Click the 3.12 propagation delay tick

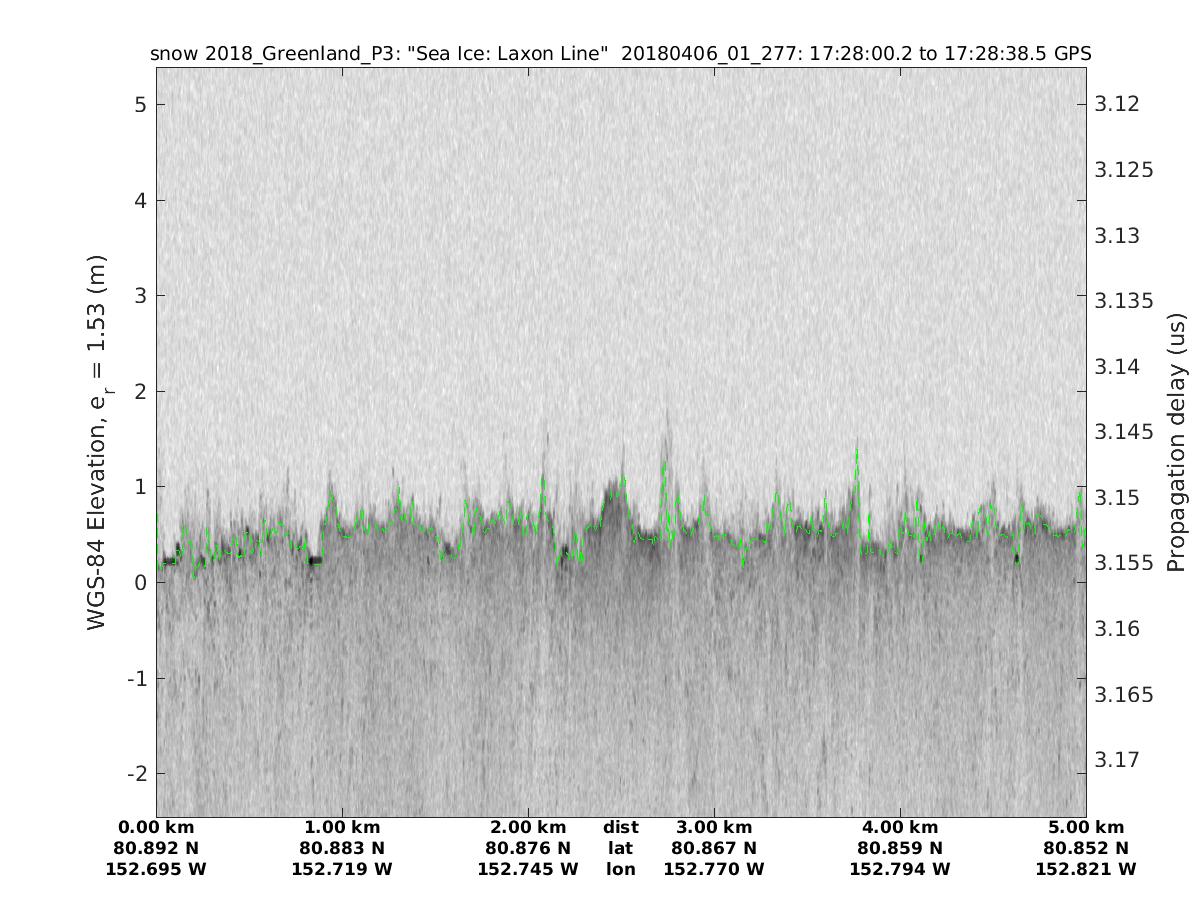tap(1117, 104)
